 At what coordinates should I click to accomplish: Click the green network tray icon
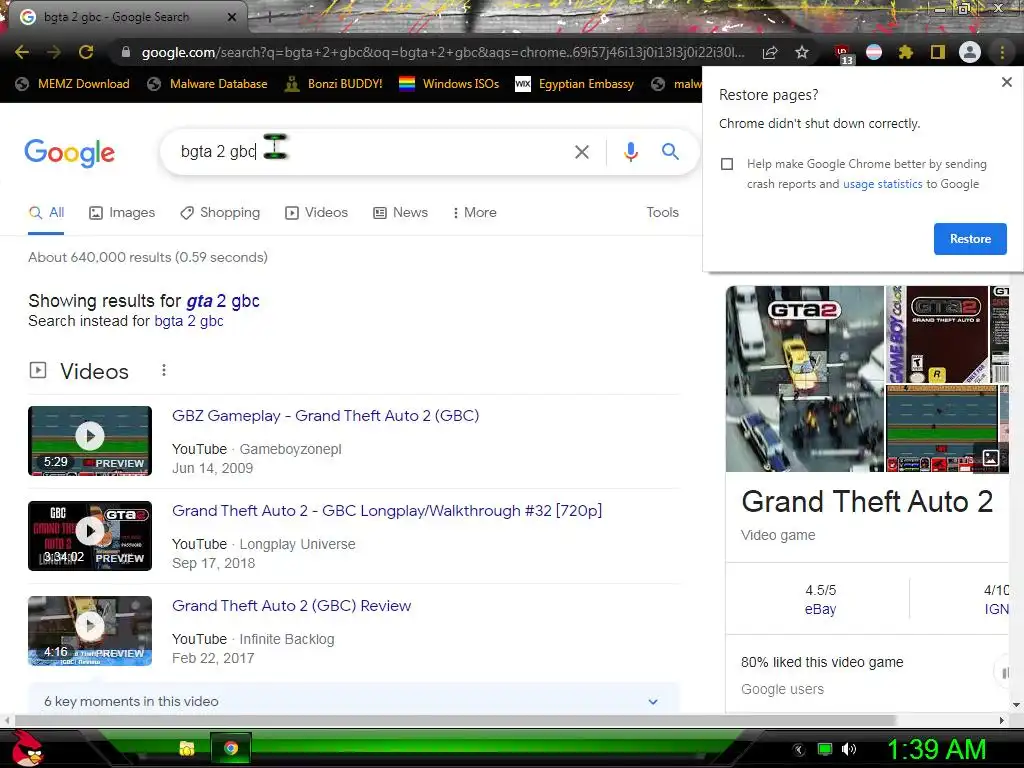click(x=825, y=749)
